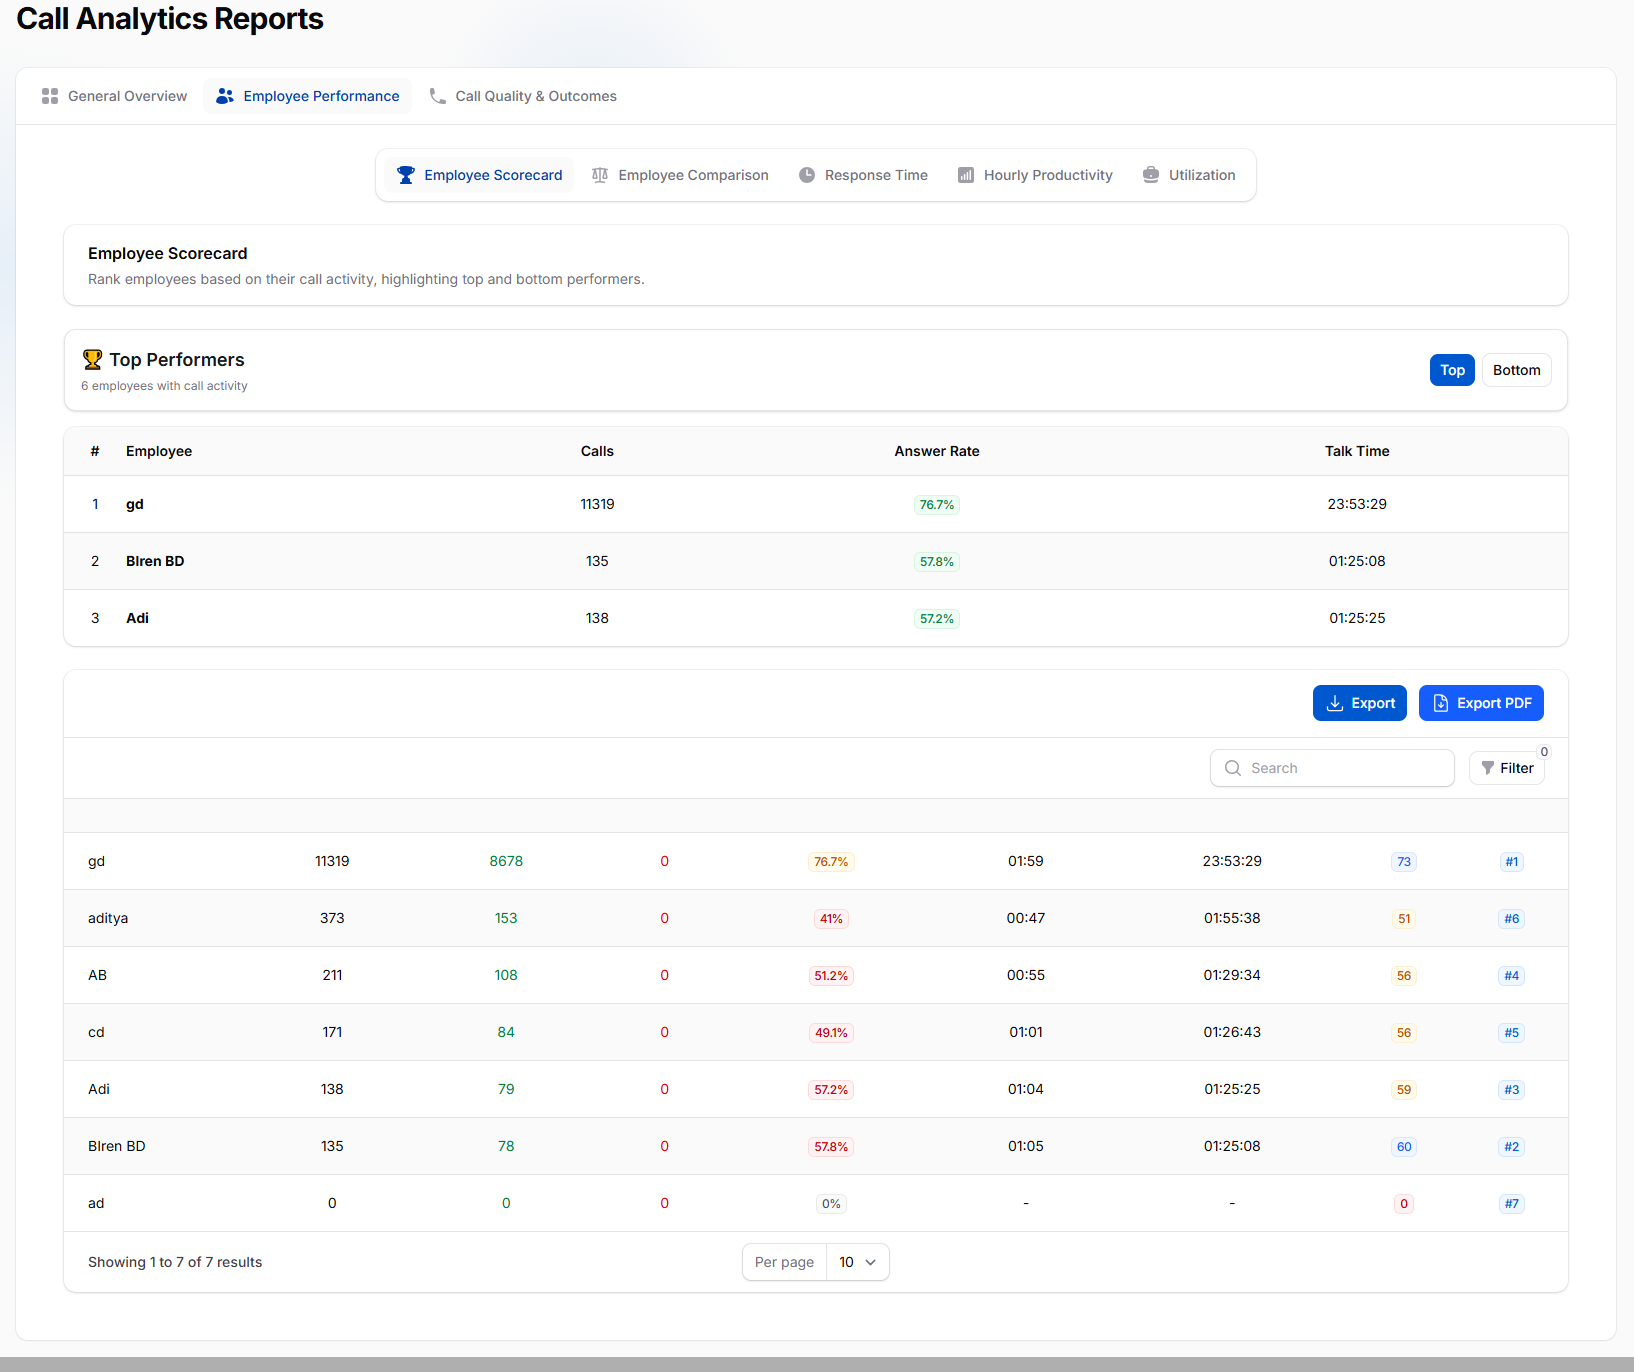Viewport: 1634px width, 1372px height.
Task: Click the General Overview grid icon
Action: pos(50,96)
